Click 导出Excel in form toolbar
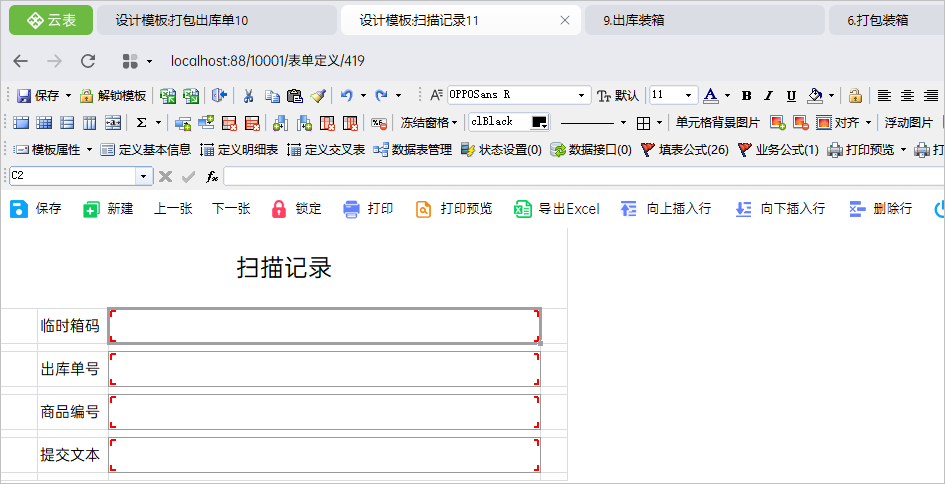 click(557, 209)
